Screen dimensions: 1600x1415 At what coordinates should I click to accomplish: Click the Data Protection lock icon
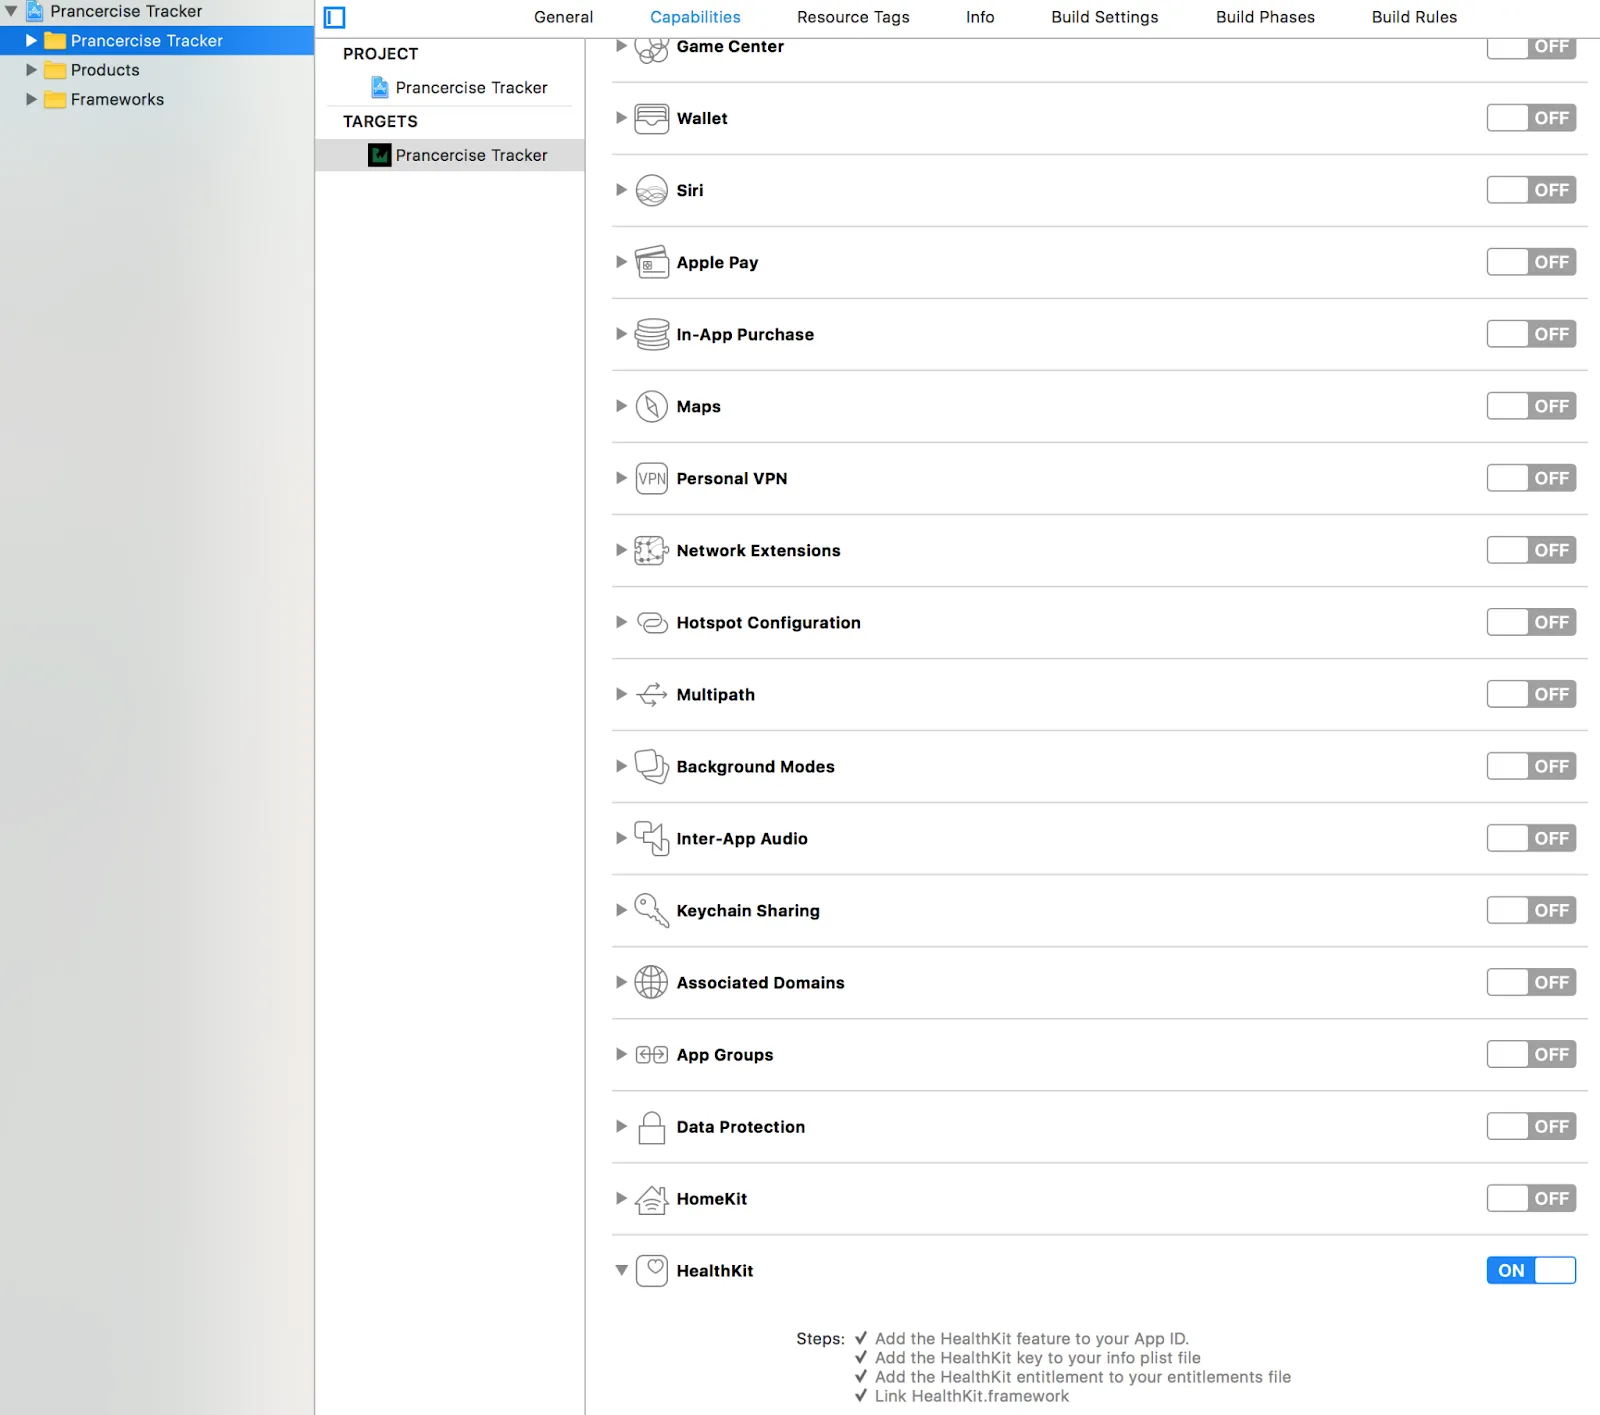(652, 1127)
